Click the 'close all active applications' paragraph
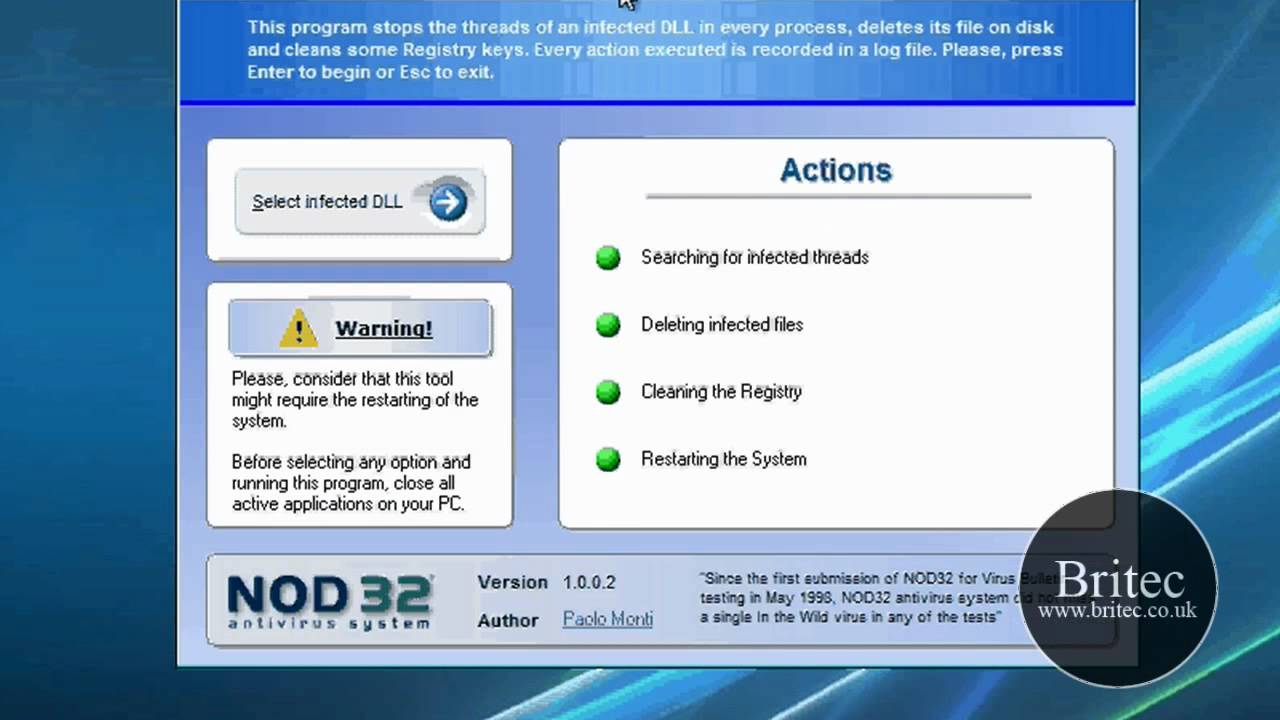This screenshot has width=1280, height=720. pos(351,483)
